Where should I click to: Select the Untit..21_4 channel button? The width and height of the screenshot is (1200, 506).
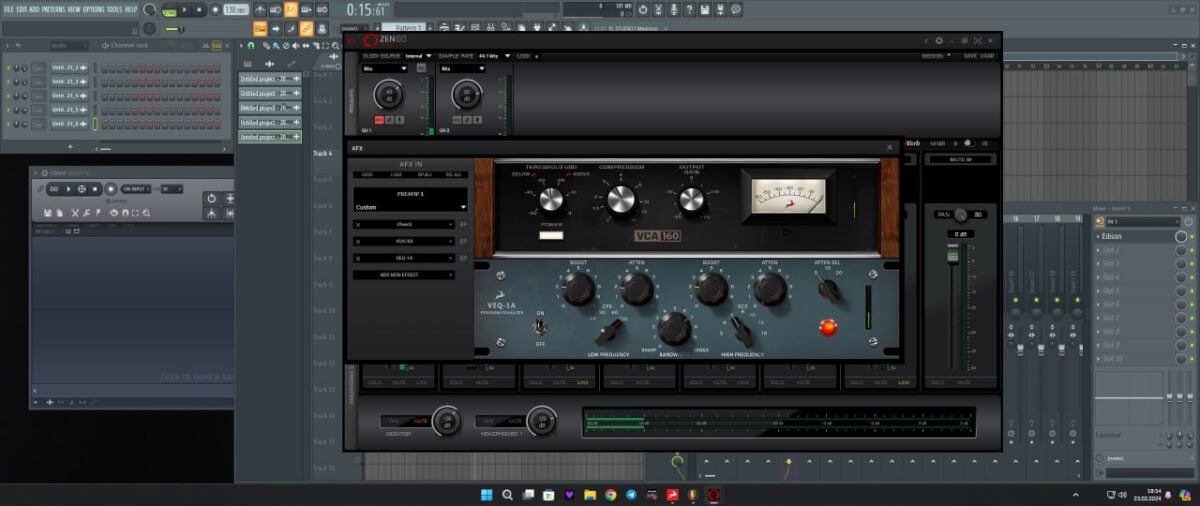point(70,95)
